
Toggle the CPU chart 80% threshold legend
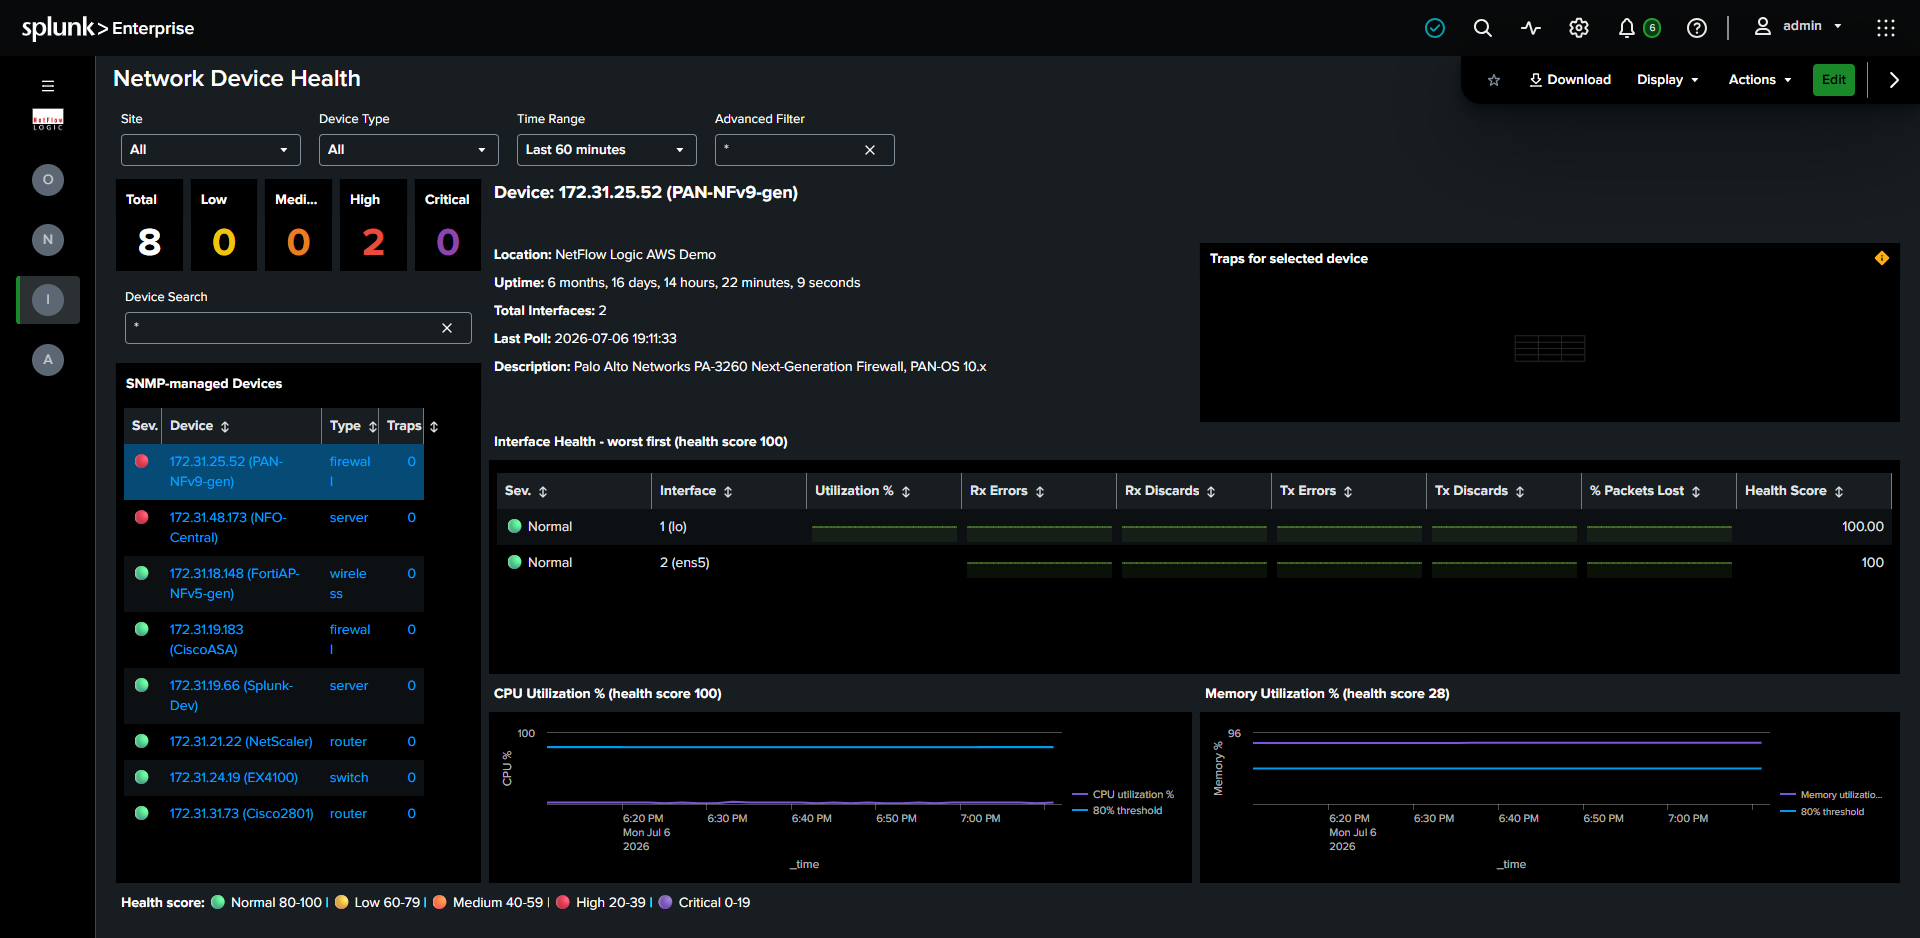coord(1117,810)
